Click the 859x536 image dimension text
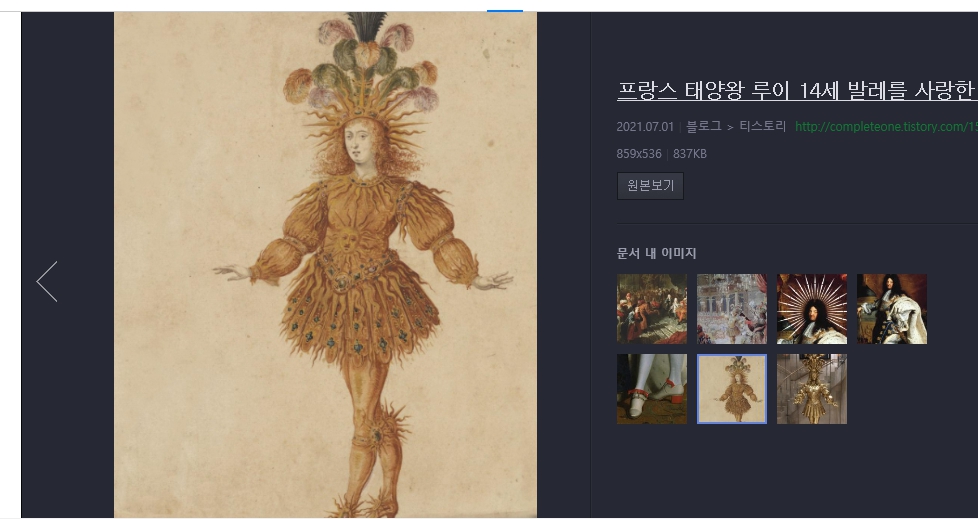 pyautogui.click(x=639, y=153)
